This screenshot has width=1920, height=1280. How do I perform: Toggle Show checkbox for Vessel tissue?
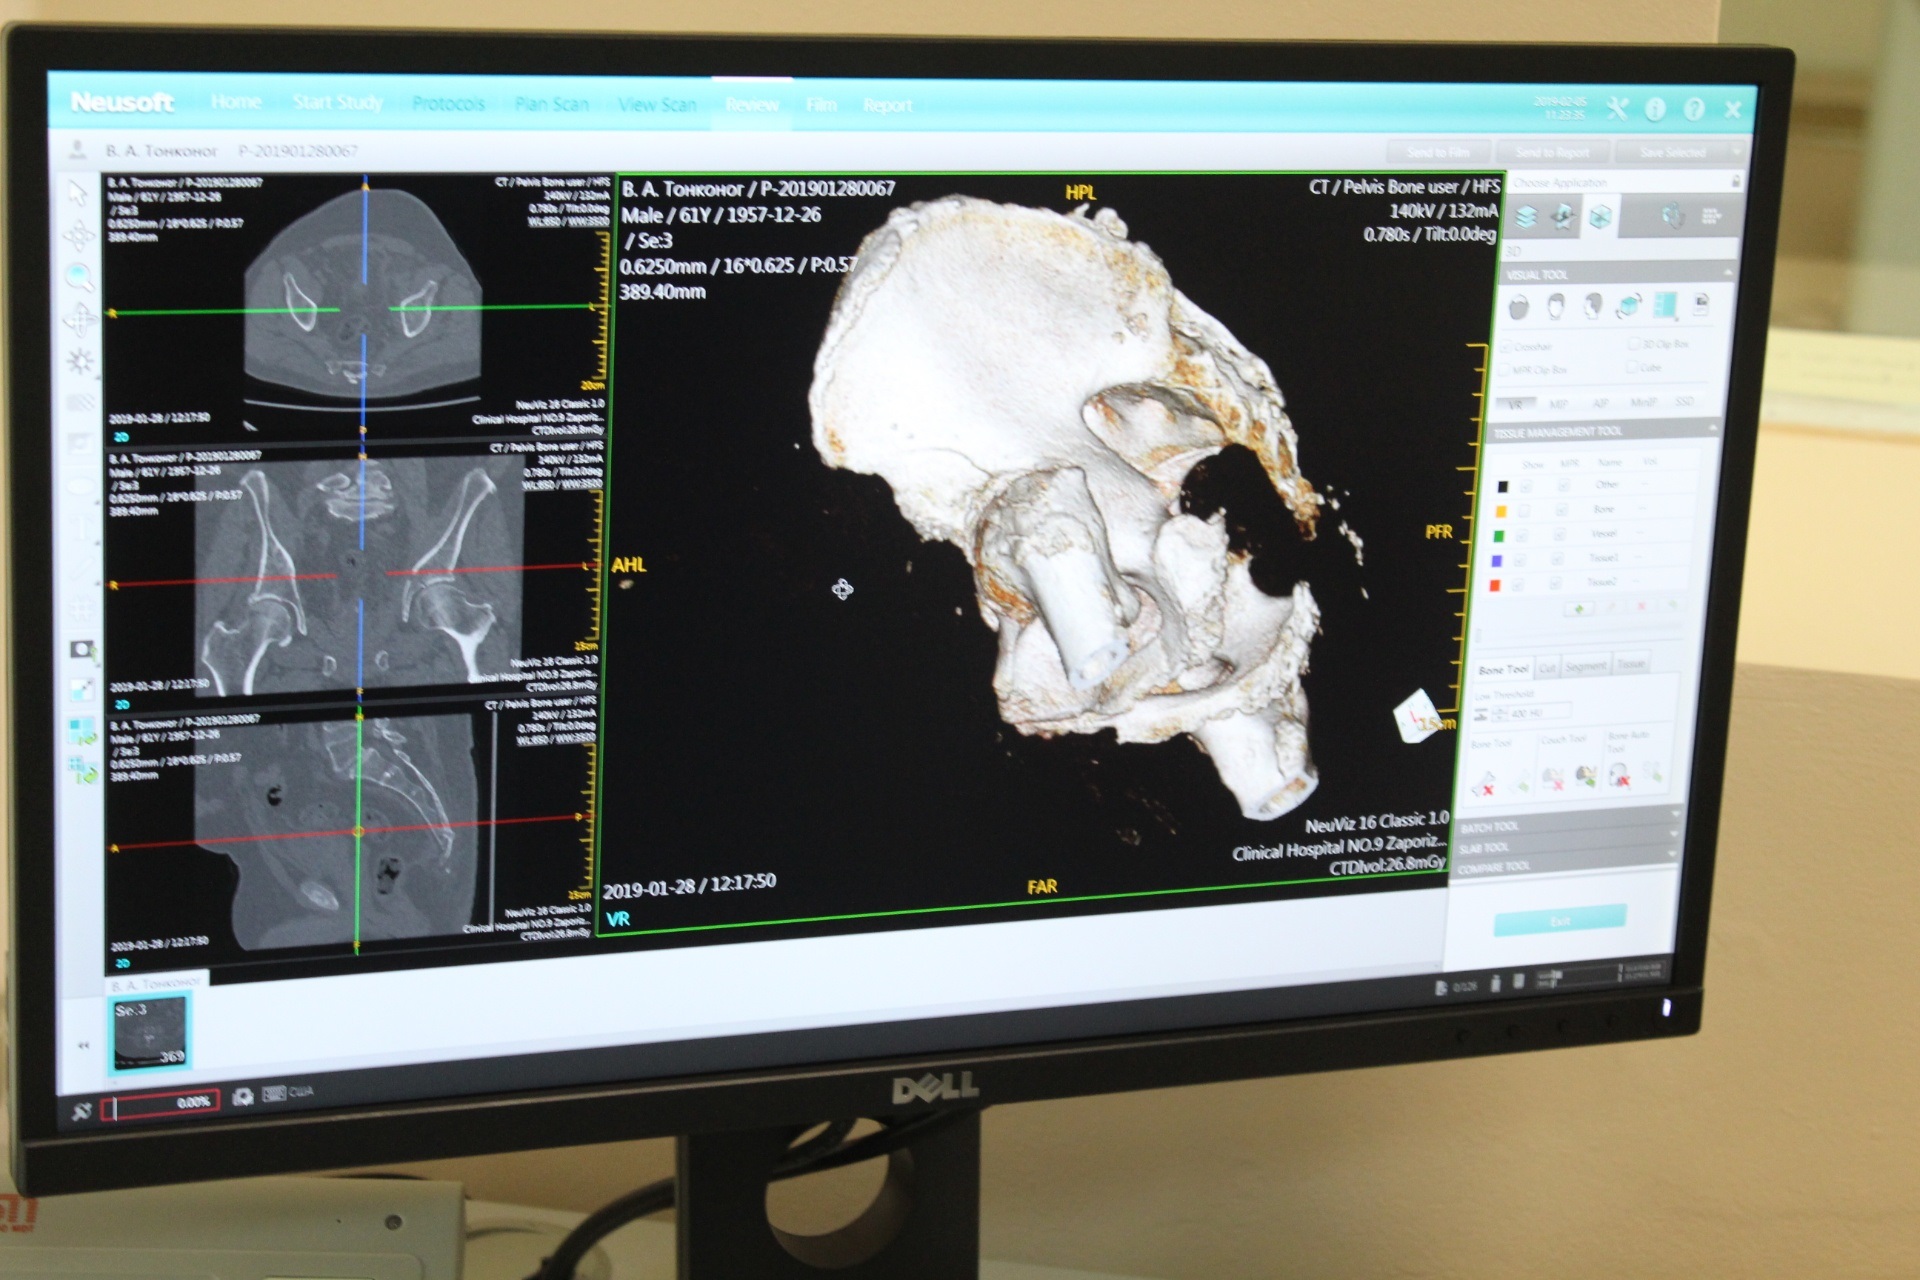point(1523,536)
